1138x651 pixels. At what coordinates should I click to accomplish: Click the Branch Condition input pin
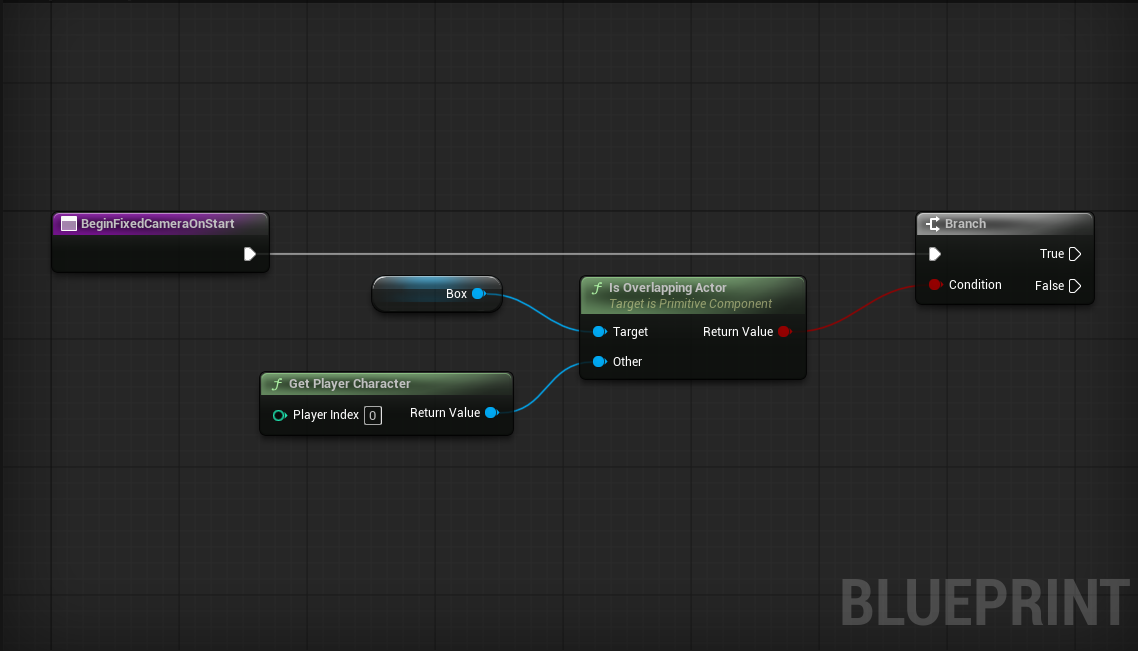[935, 285]
